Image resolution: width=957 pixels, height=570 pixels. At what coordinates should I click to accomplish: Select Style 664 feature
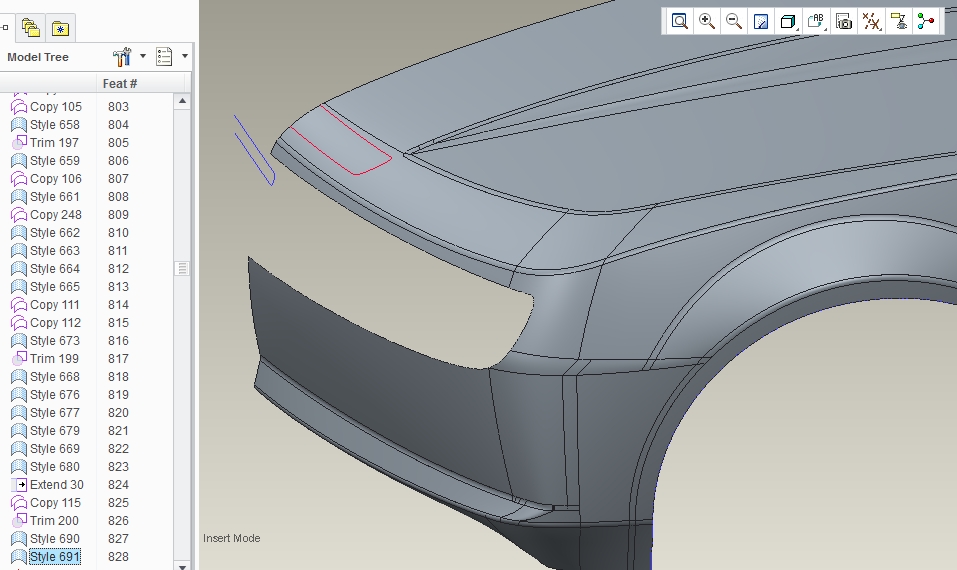(x=55, y=269)
